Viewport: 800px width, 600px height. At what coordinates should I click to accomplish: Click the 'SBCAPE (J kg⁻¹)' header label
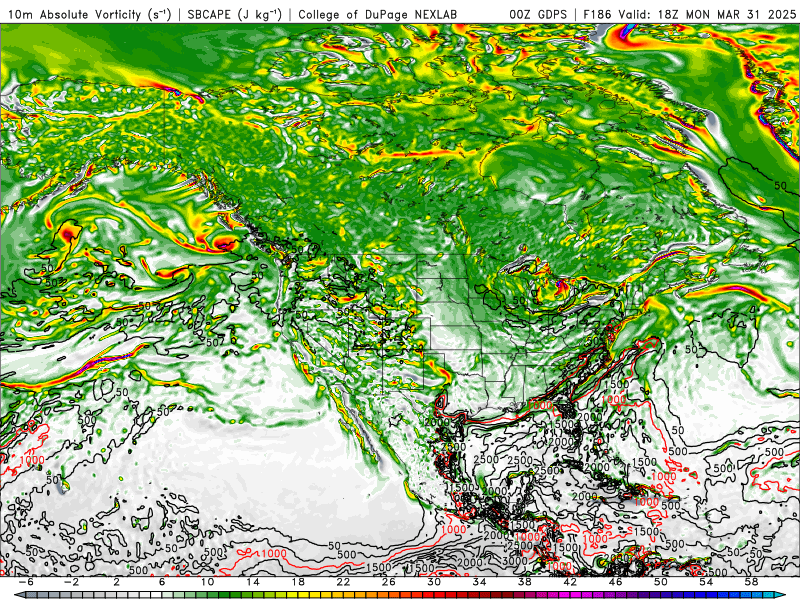(235, 14)
